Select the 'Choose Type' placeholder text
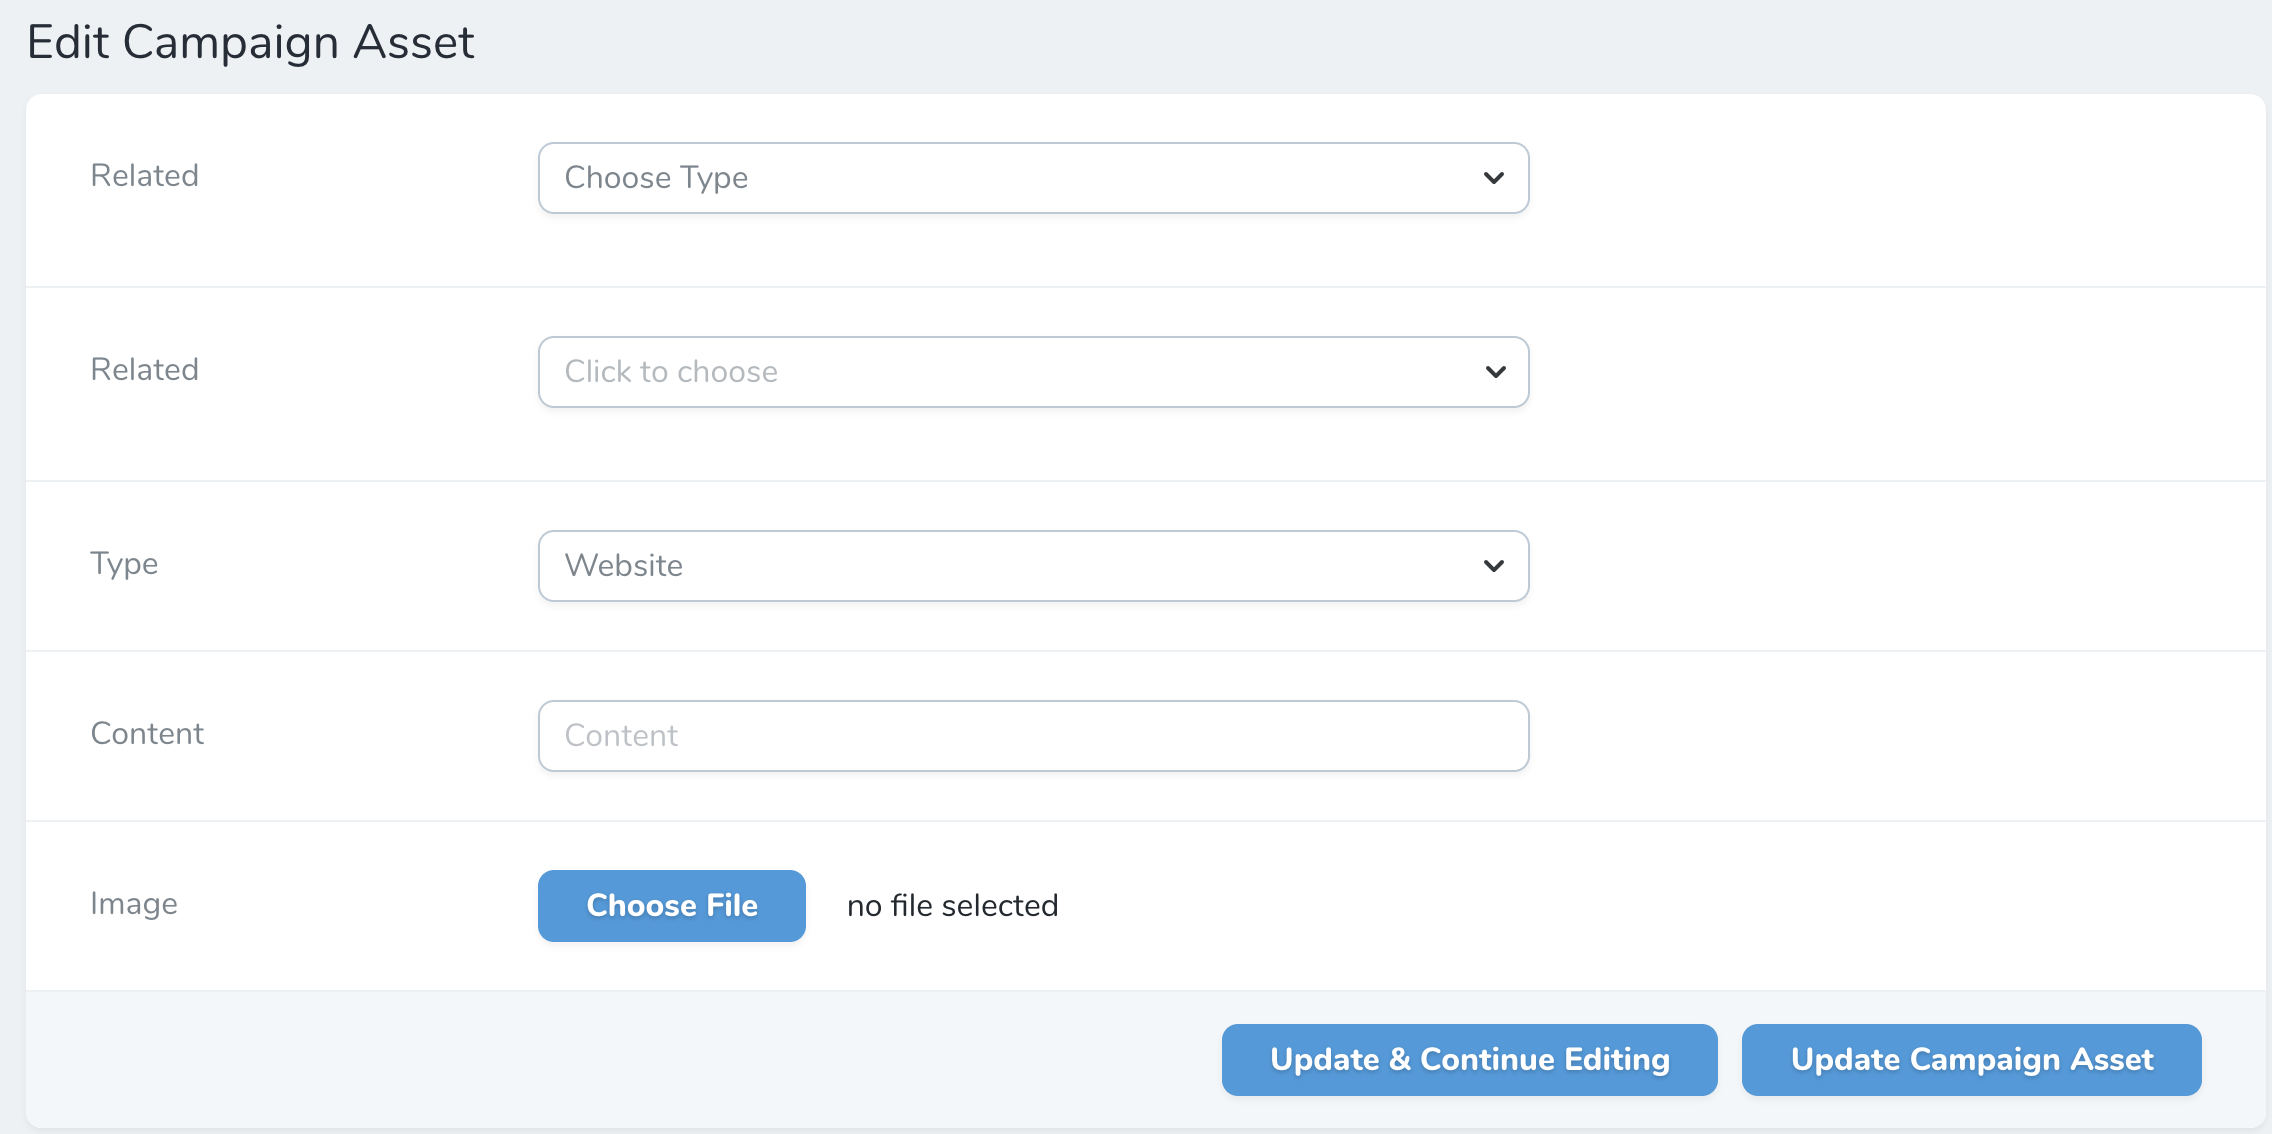Viewport: 2272px width, 1134px height. pos(655,177)
